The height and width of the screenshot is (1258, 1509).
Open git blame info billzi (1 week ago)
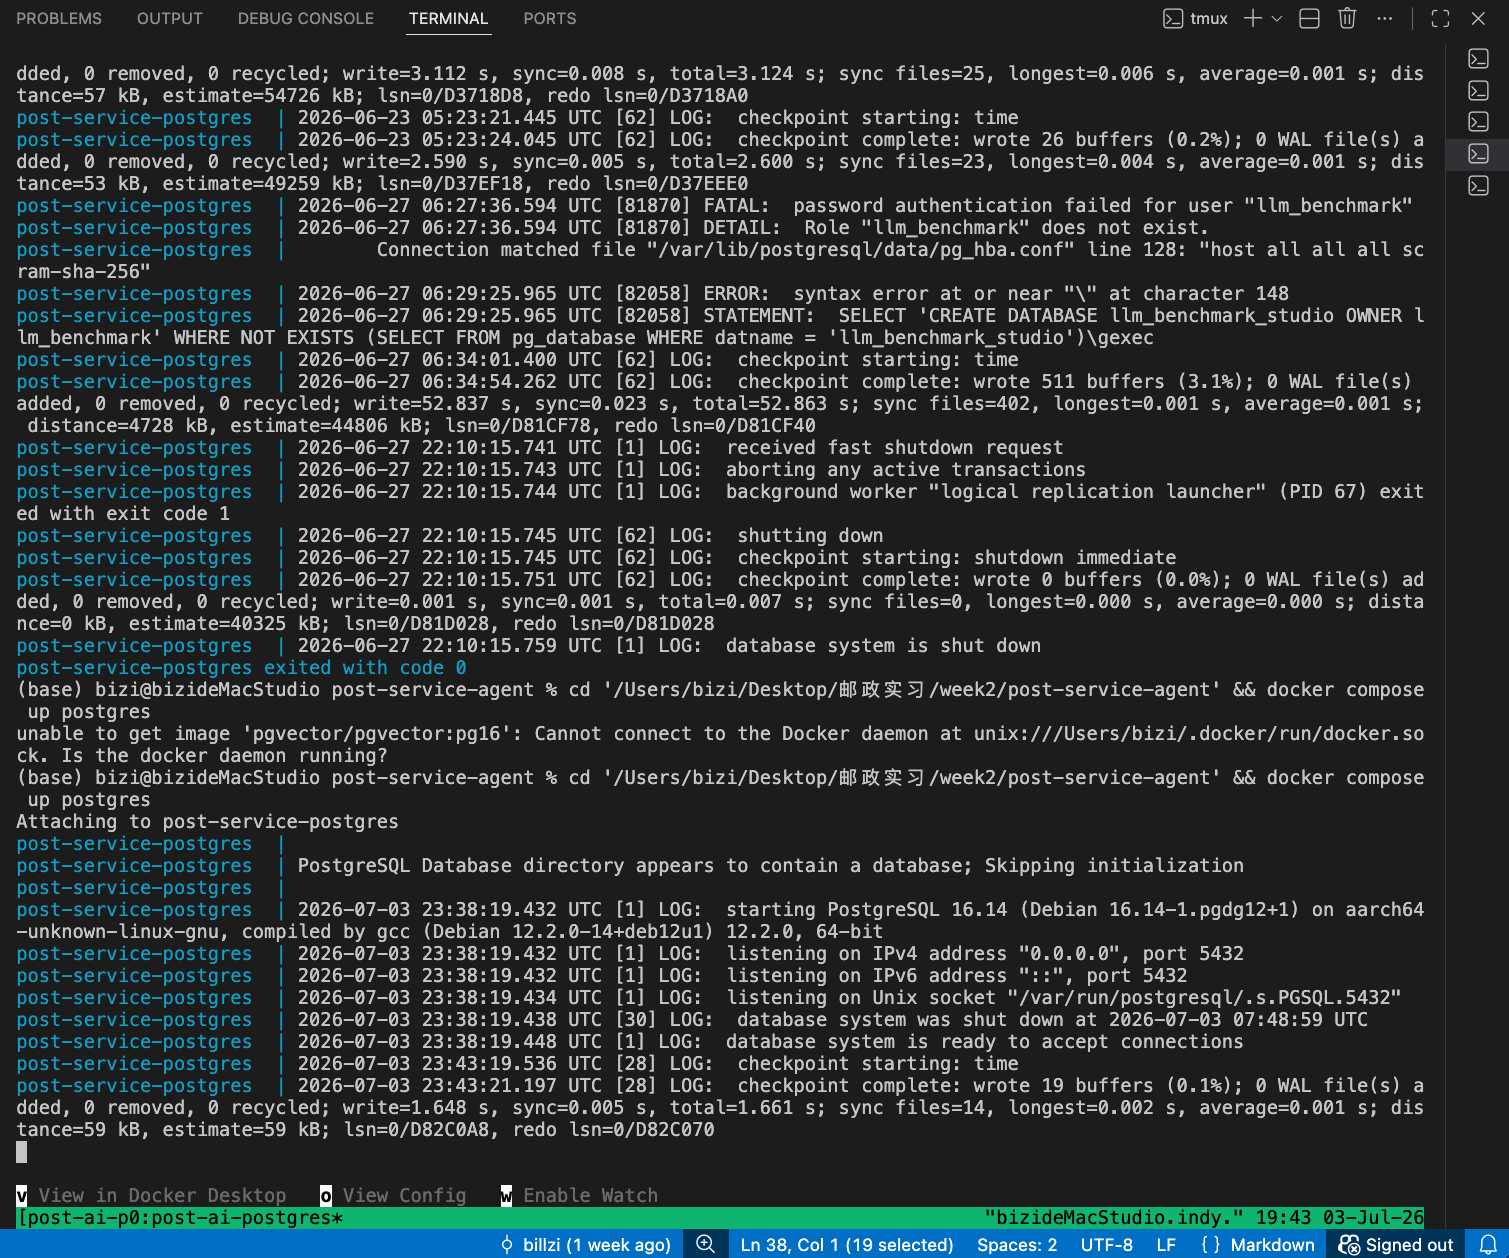pyautogui.click(x=585, y=1244)
